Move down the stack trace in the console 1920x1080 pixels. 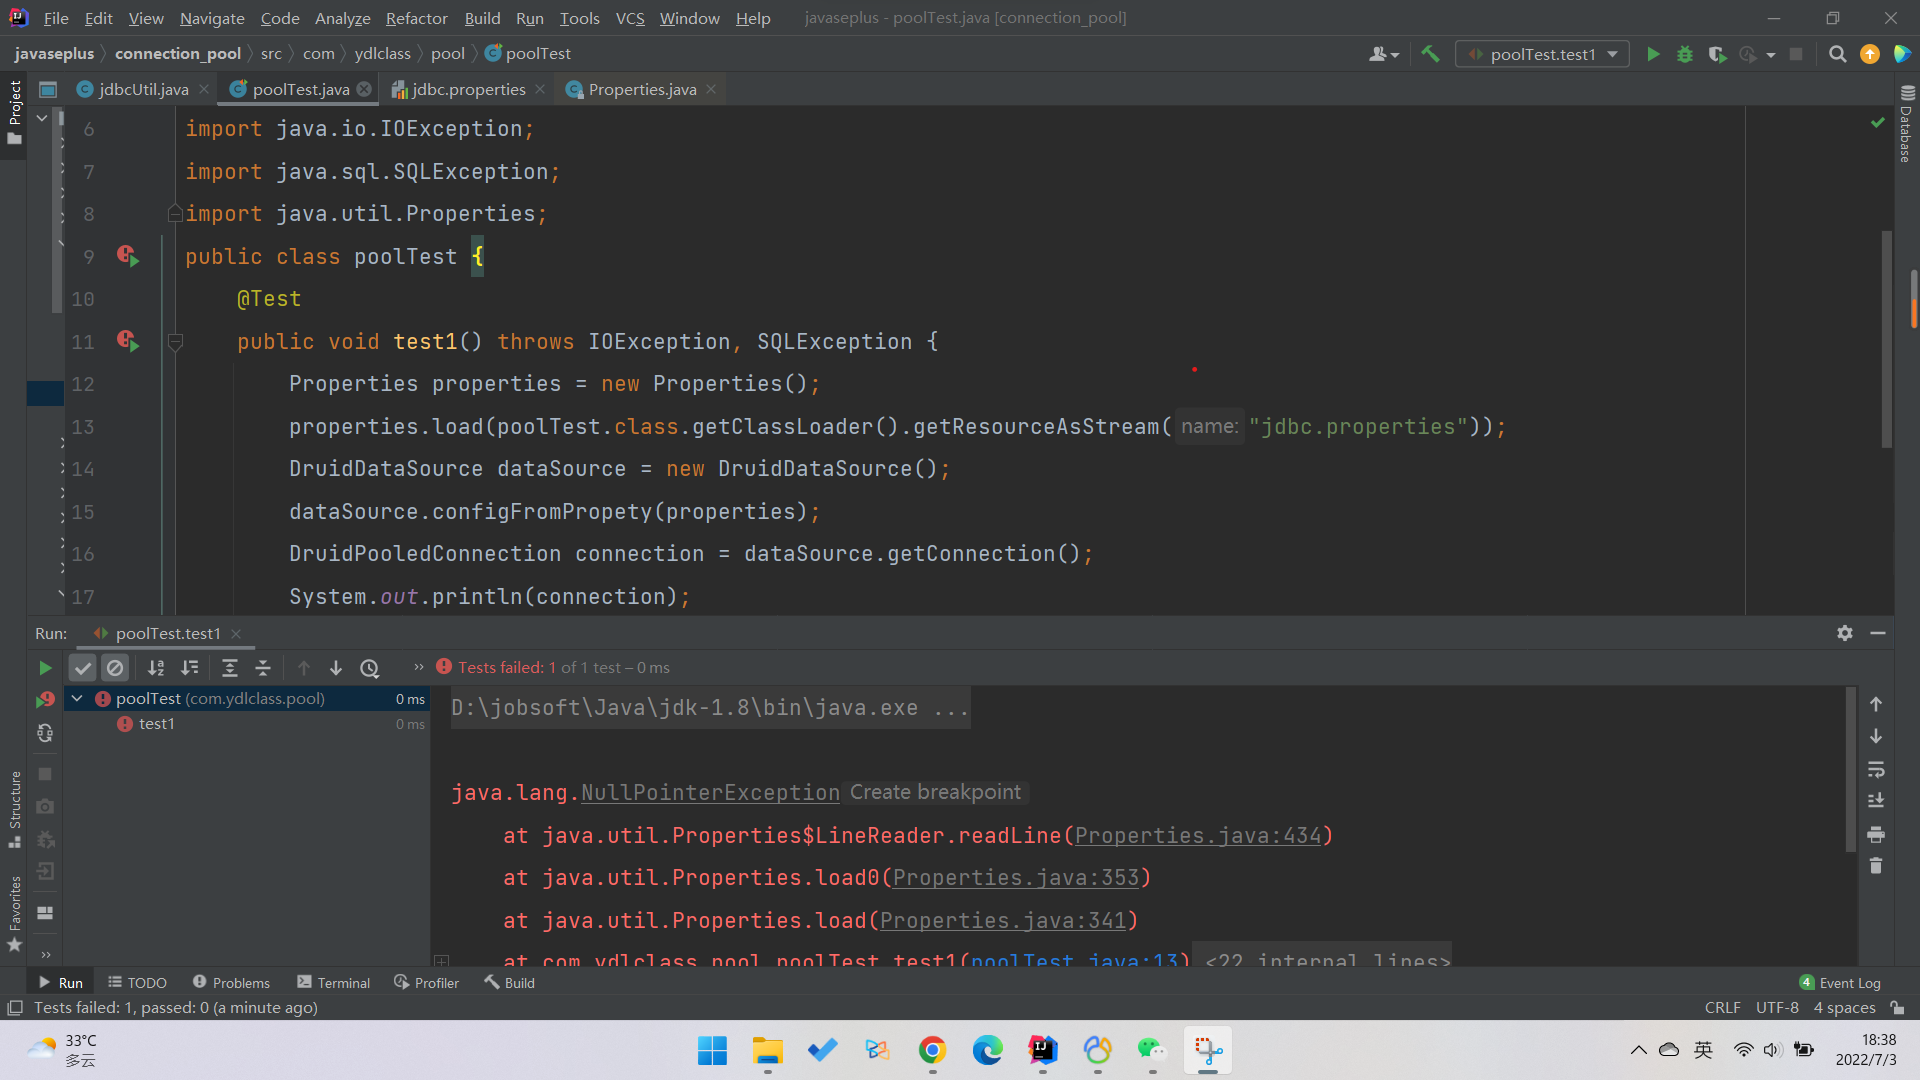pyautogui.click(x=1876, y=736)
